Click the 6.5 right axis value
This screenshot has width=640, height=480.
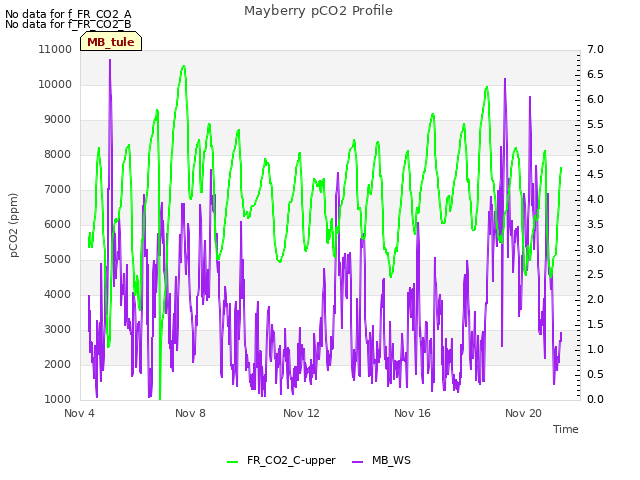[595, 74]
